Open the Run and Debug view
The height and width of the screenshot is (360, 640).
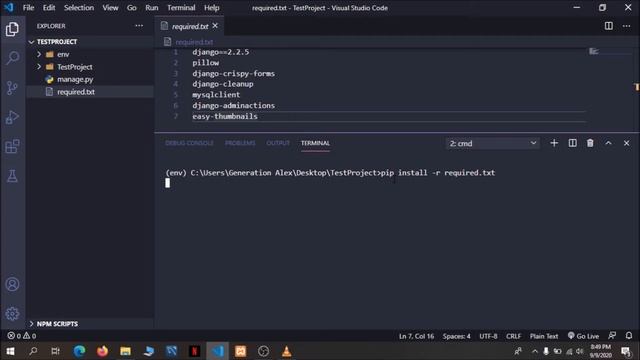[x=12, y=118]
